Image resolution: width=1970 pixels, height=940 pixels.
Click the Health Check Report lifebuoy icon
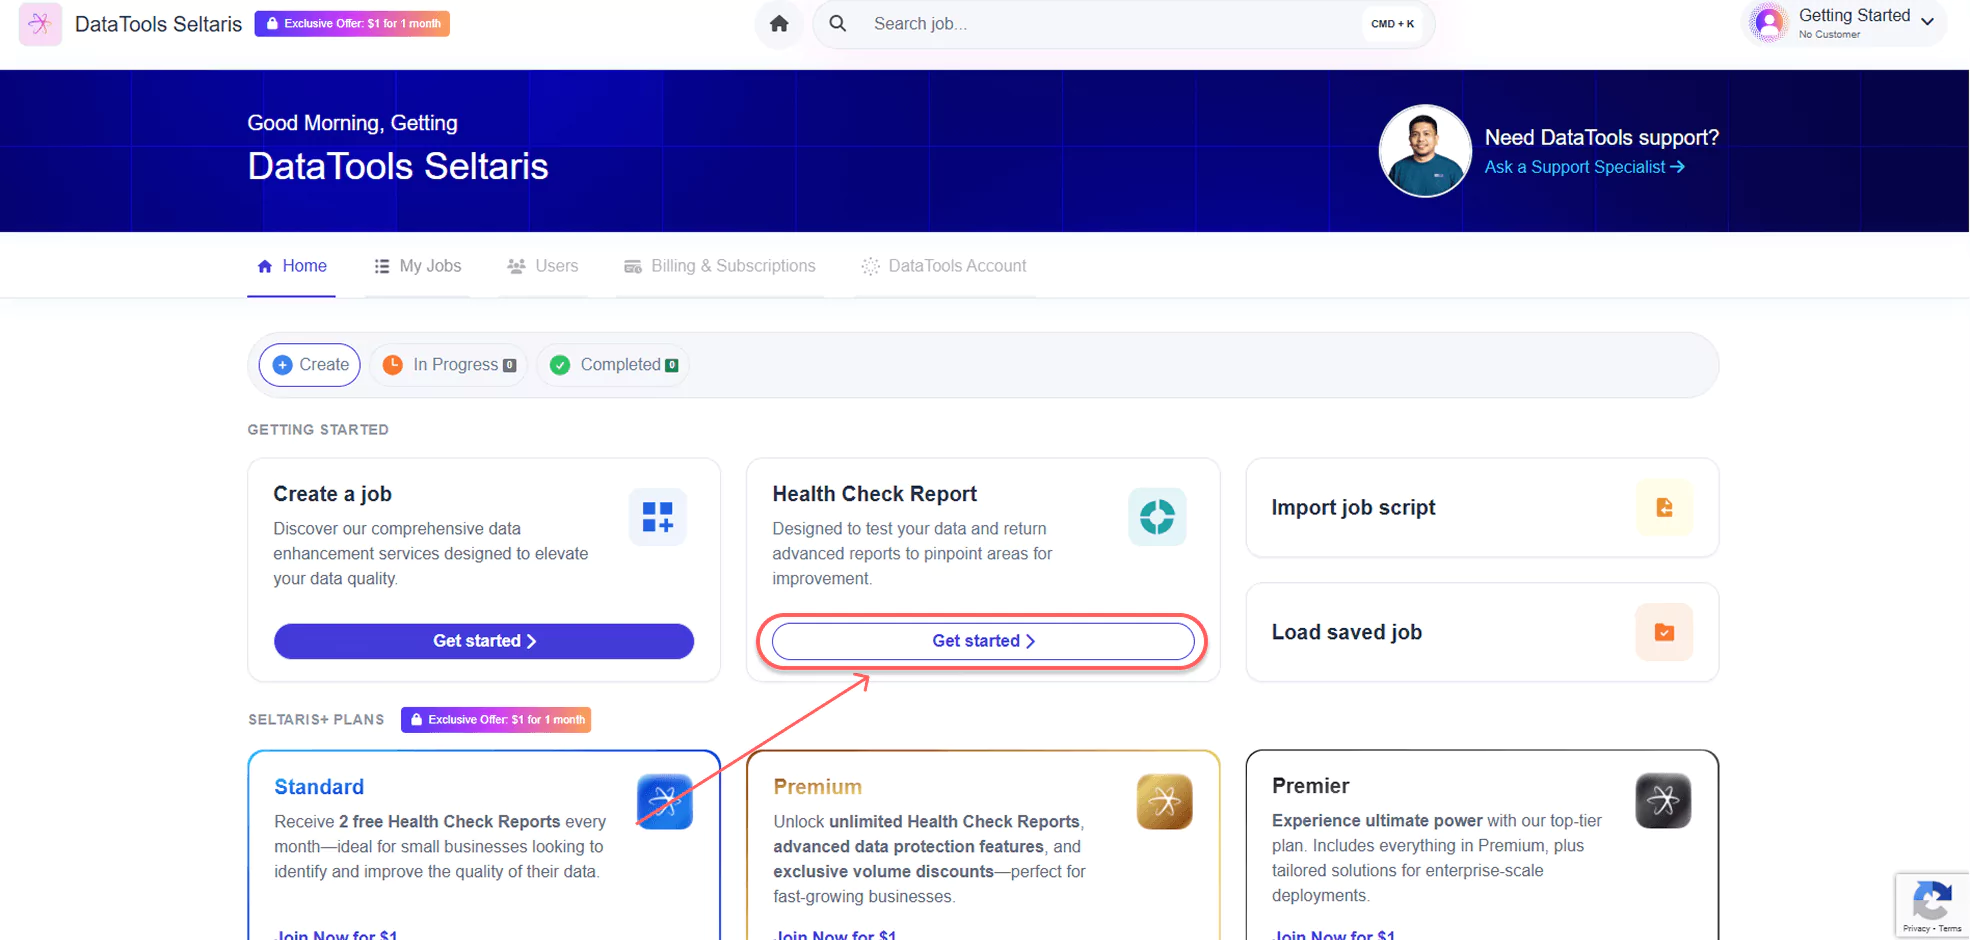(x=1157, y=517)
